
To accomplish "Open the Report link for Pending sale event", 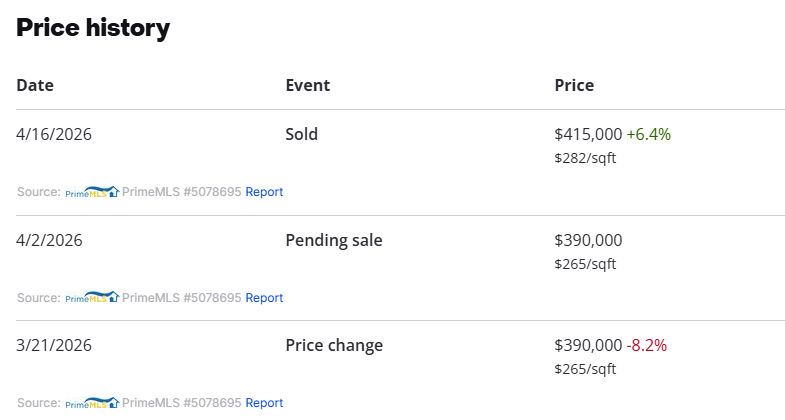I will [x=265, y=297].
